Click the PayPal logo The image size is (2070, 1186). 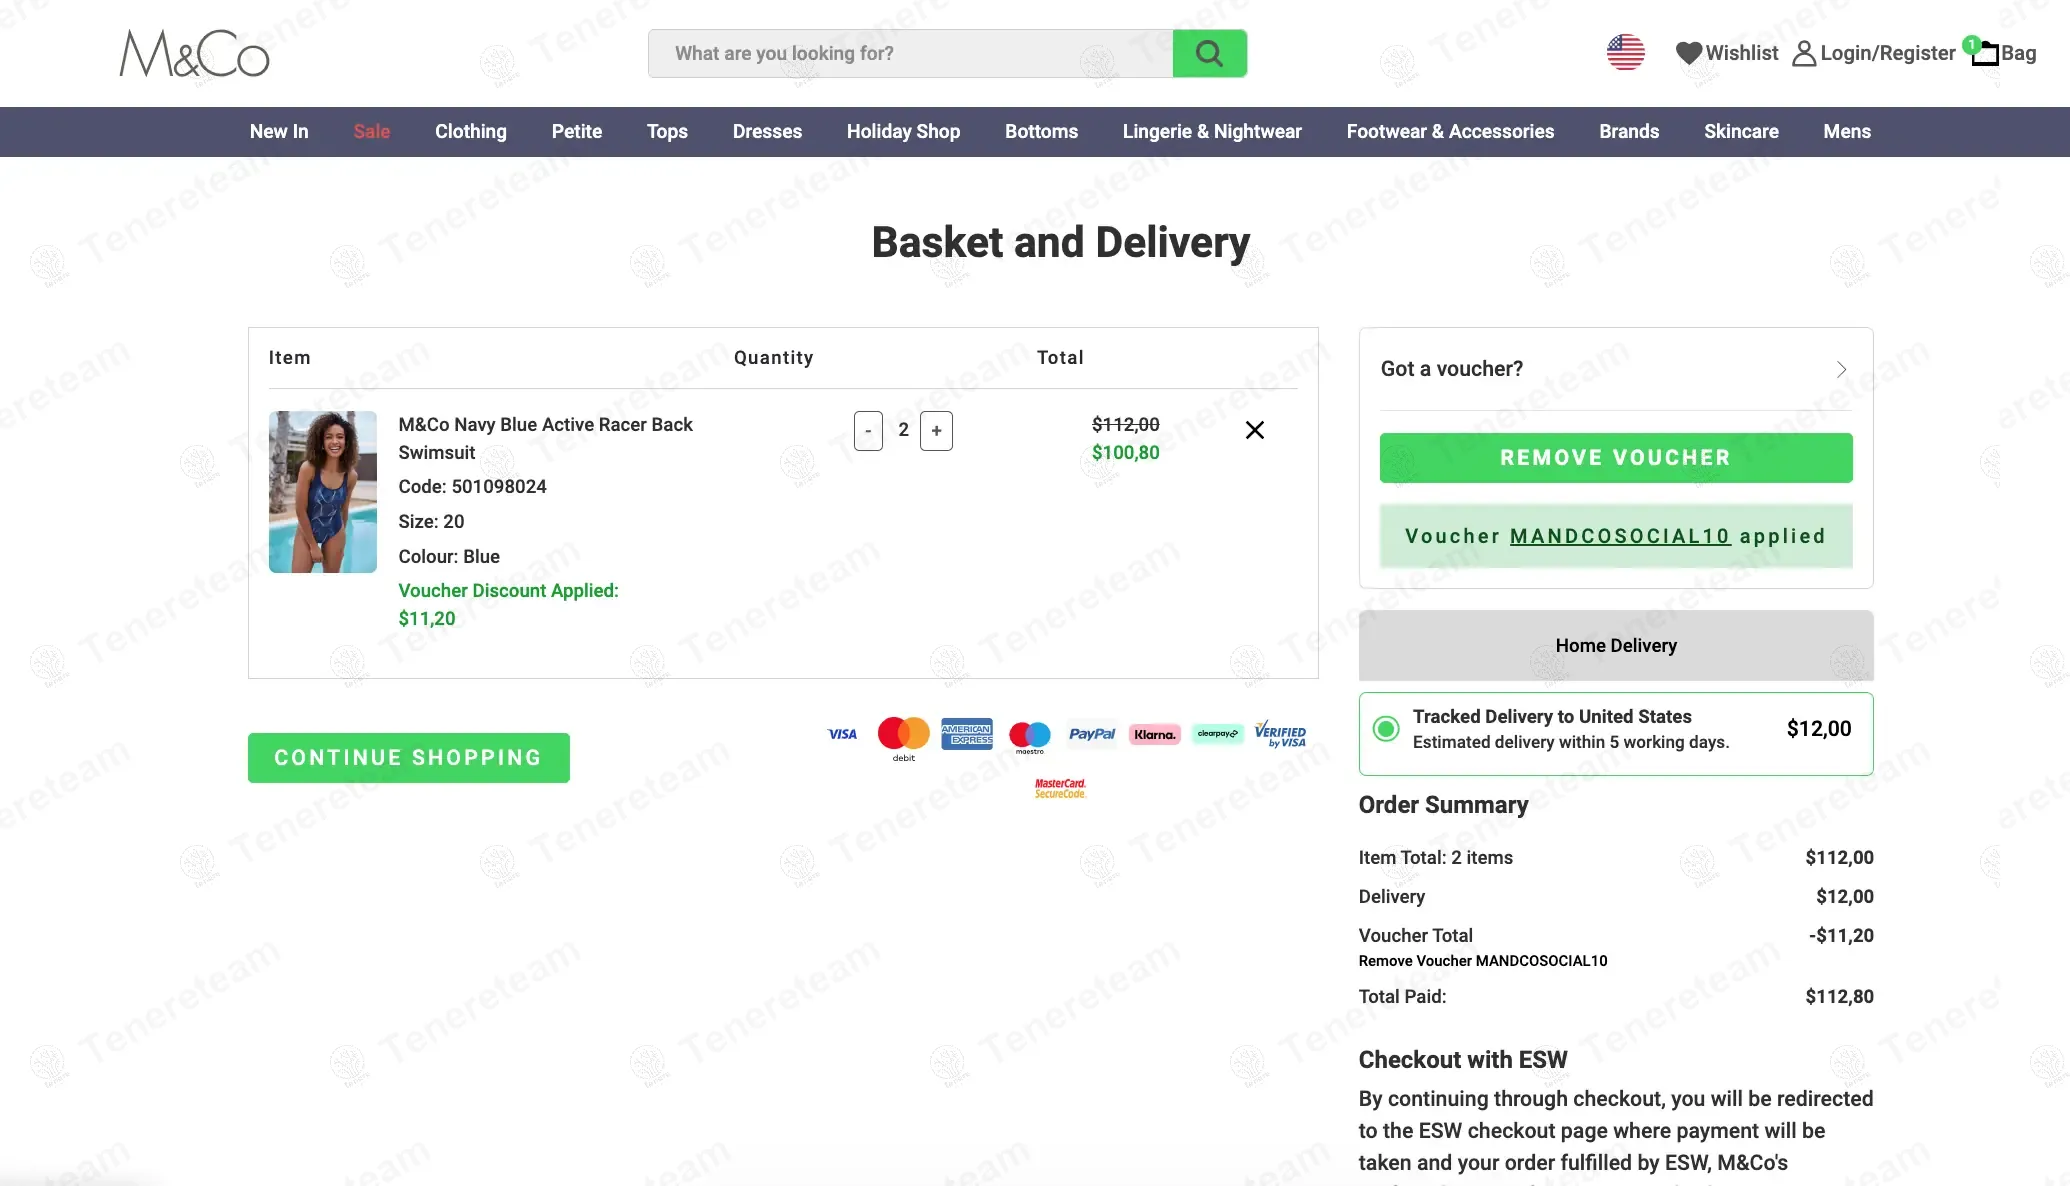click(x=1091, y=734)
